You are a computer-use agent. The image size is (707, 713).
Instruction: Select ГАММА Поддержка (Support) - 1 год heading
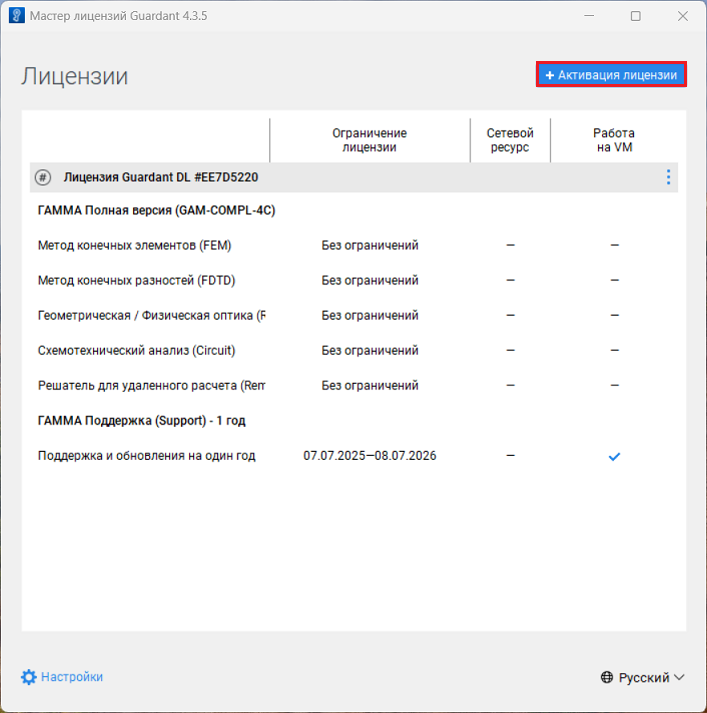click(x=141, y=421)
